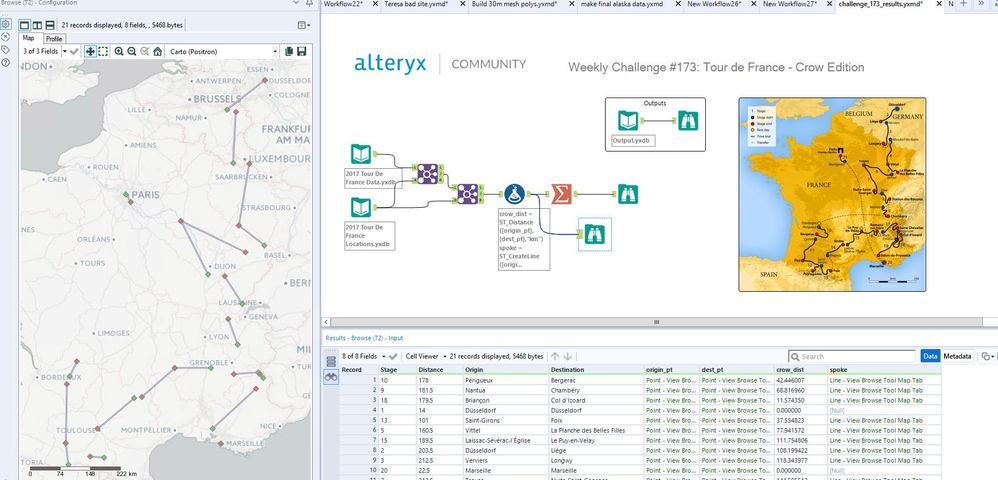Image resolution: width=998 pixels, height=480 pixels.
Task: Select the 2017 Tour De France Locations input tool
Action: pyautogui.click(x=361, y=208)
